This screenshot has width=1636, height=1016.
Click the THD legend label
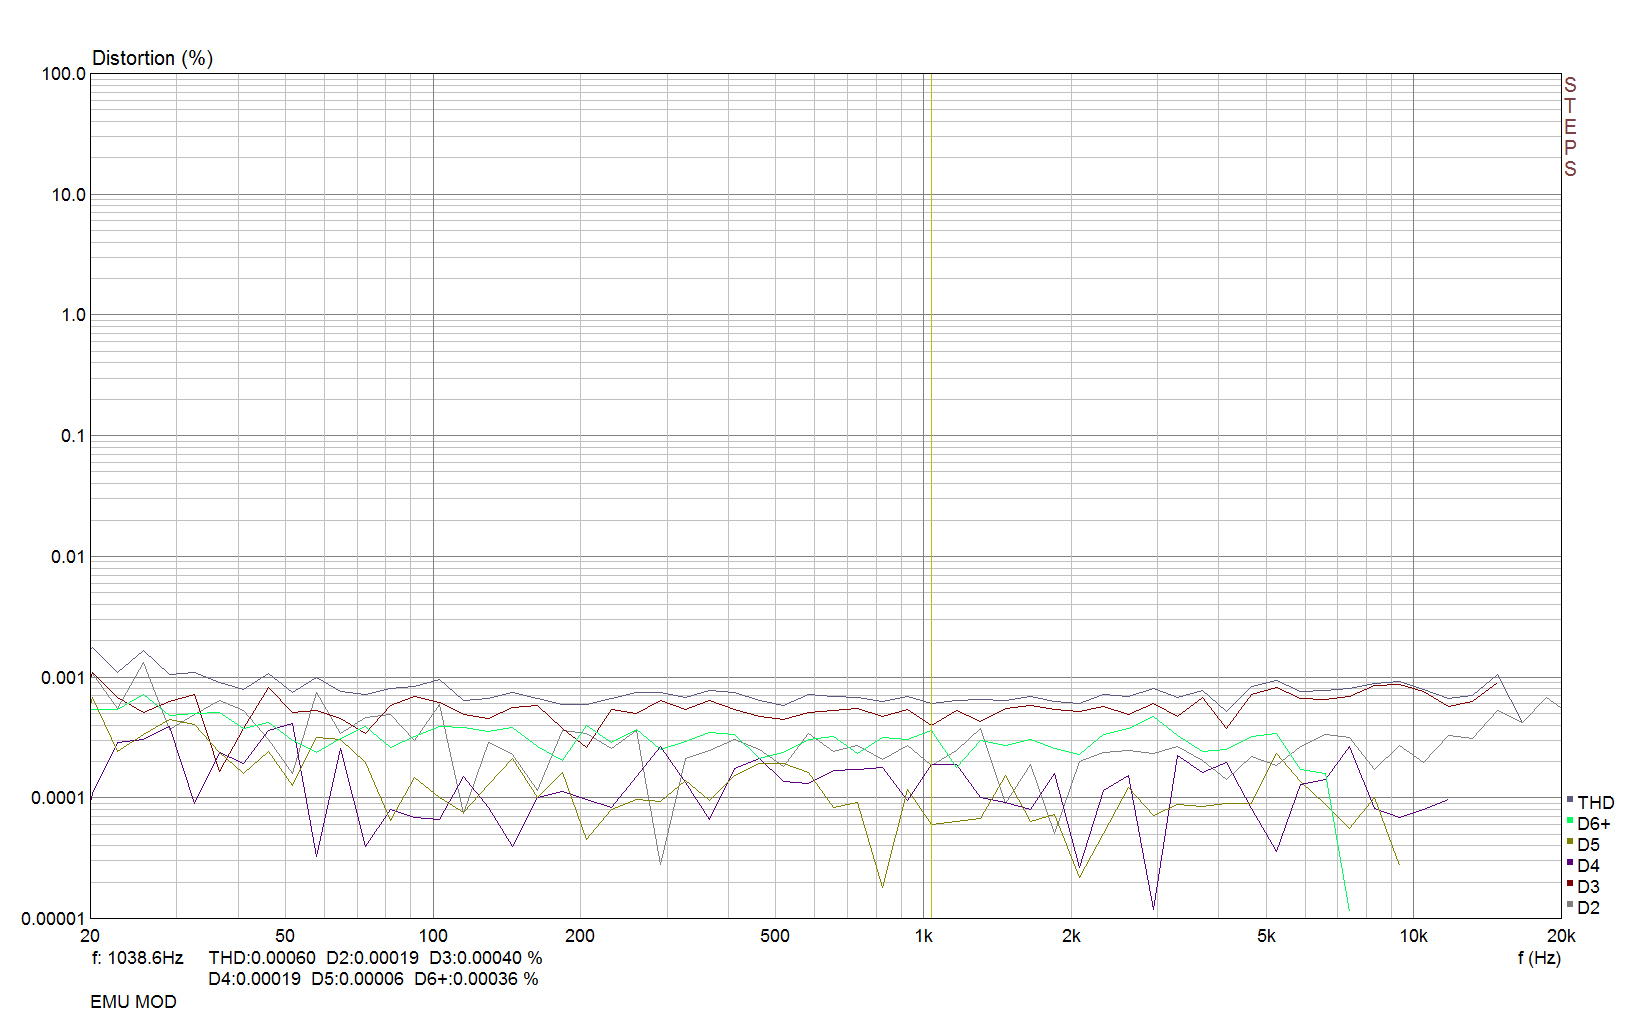(1596, 803)
